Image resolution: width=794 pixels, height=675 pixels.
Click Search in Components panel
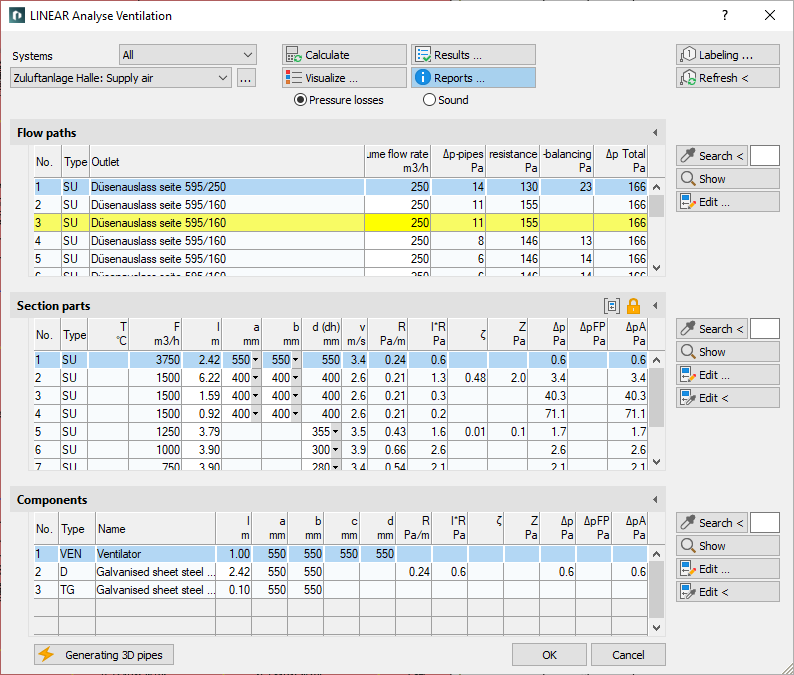pos(712,523)
